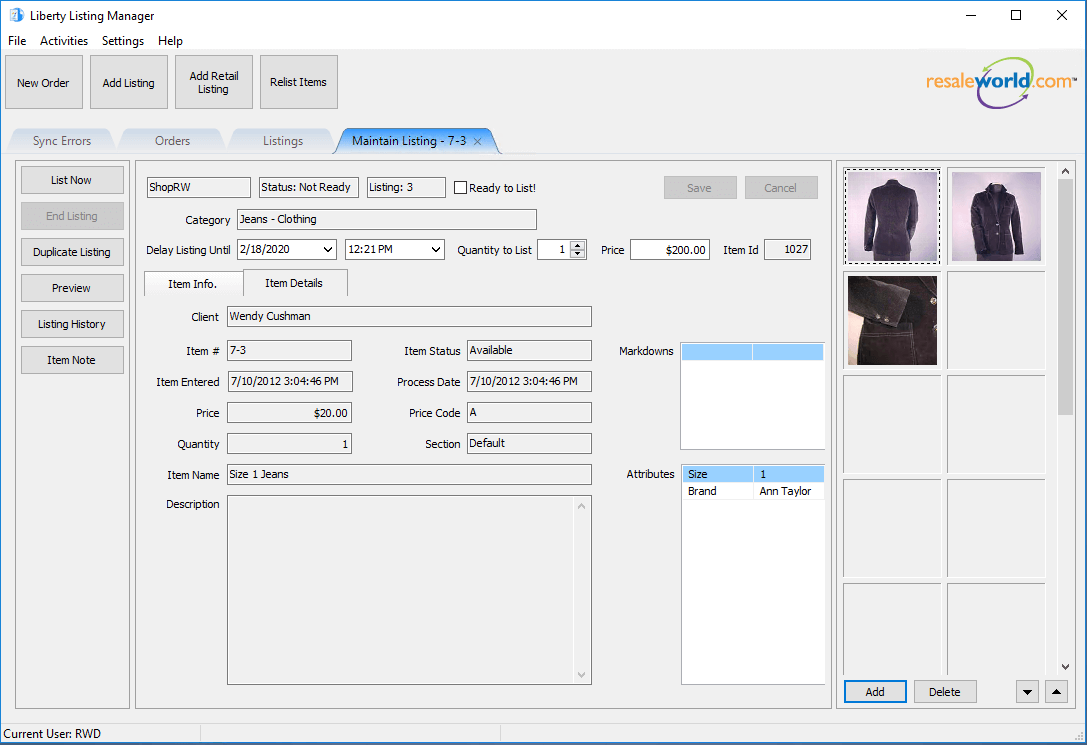Select the Size attribute row
The image size is (1087, 745).
pyautogui.click(x=753, y=474)
